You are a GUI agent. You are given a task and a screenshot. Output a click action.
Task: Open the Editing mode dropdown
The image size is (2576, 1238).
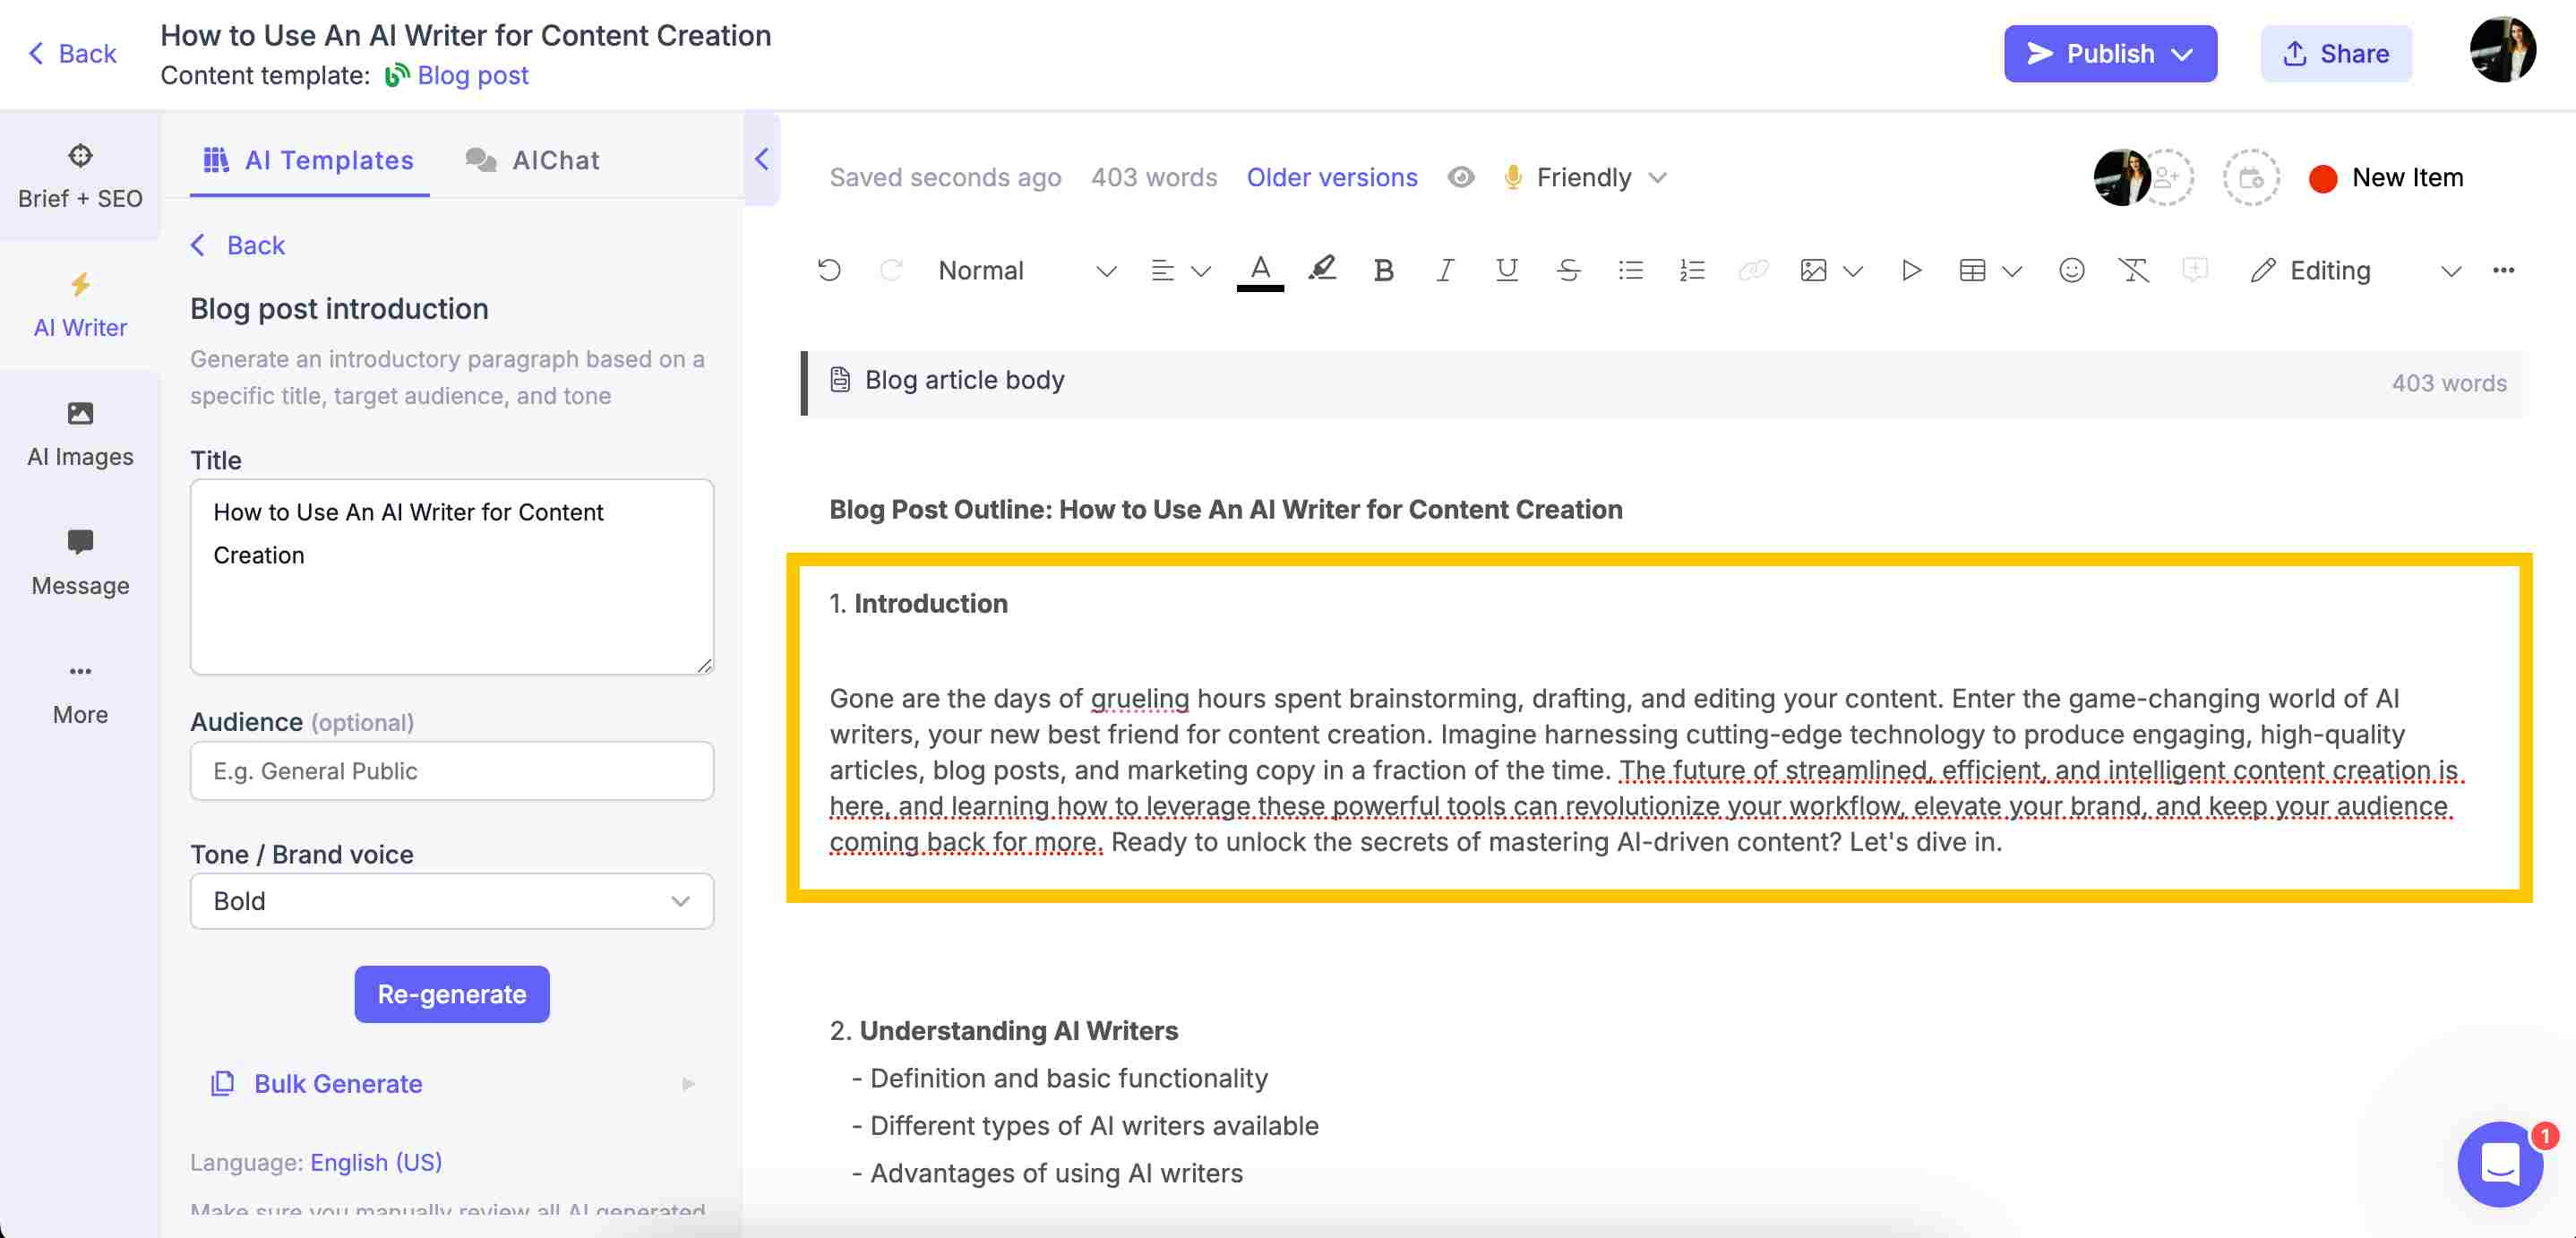click(x=2354, y=270)
